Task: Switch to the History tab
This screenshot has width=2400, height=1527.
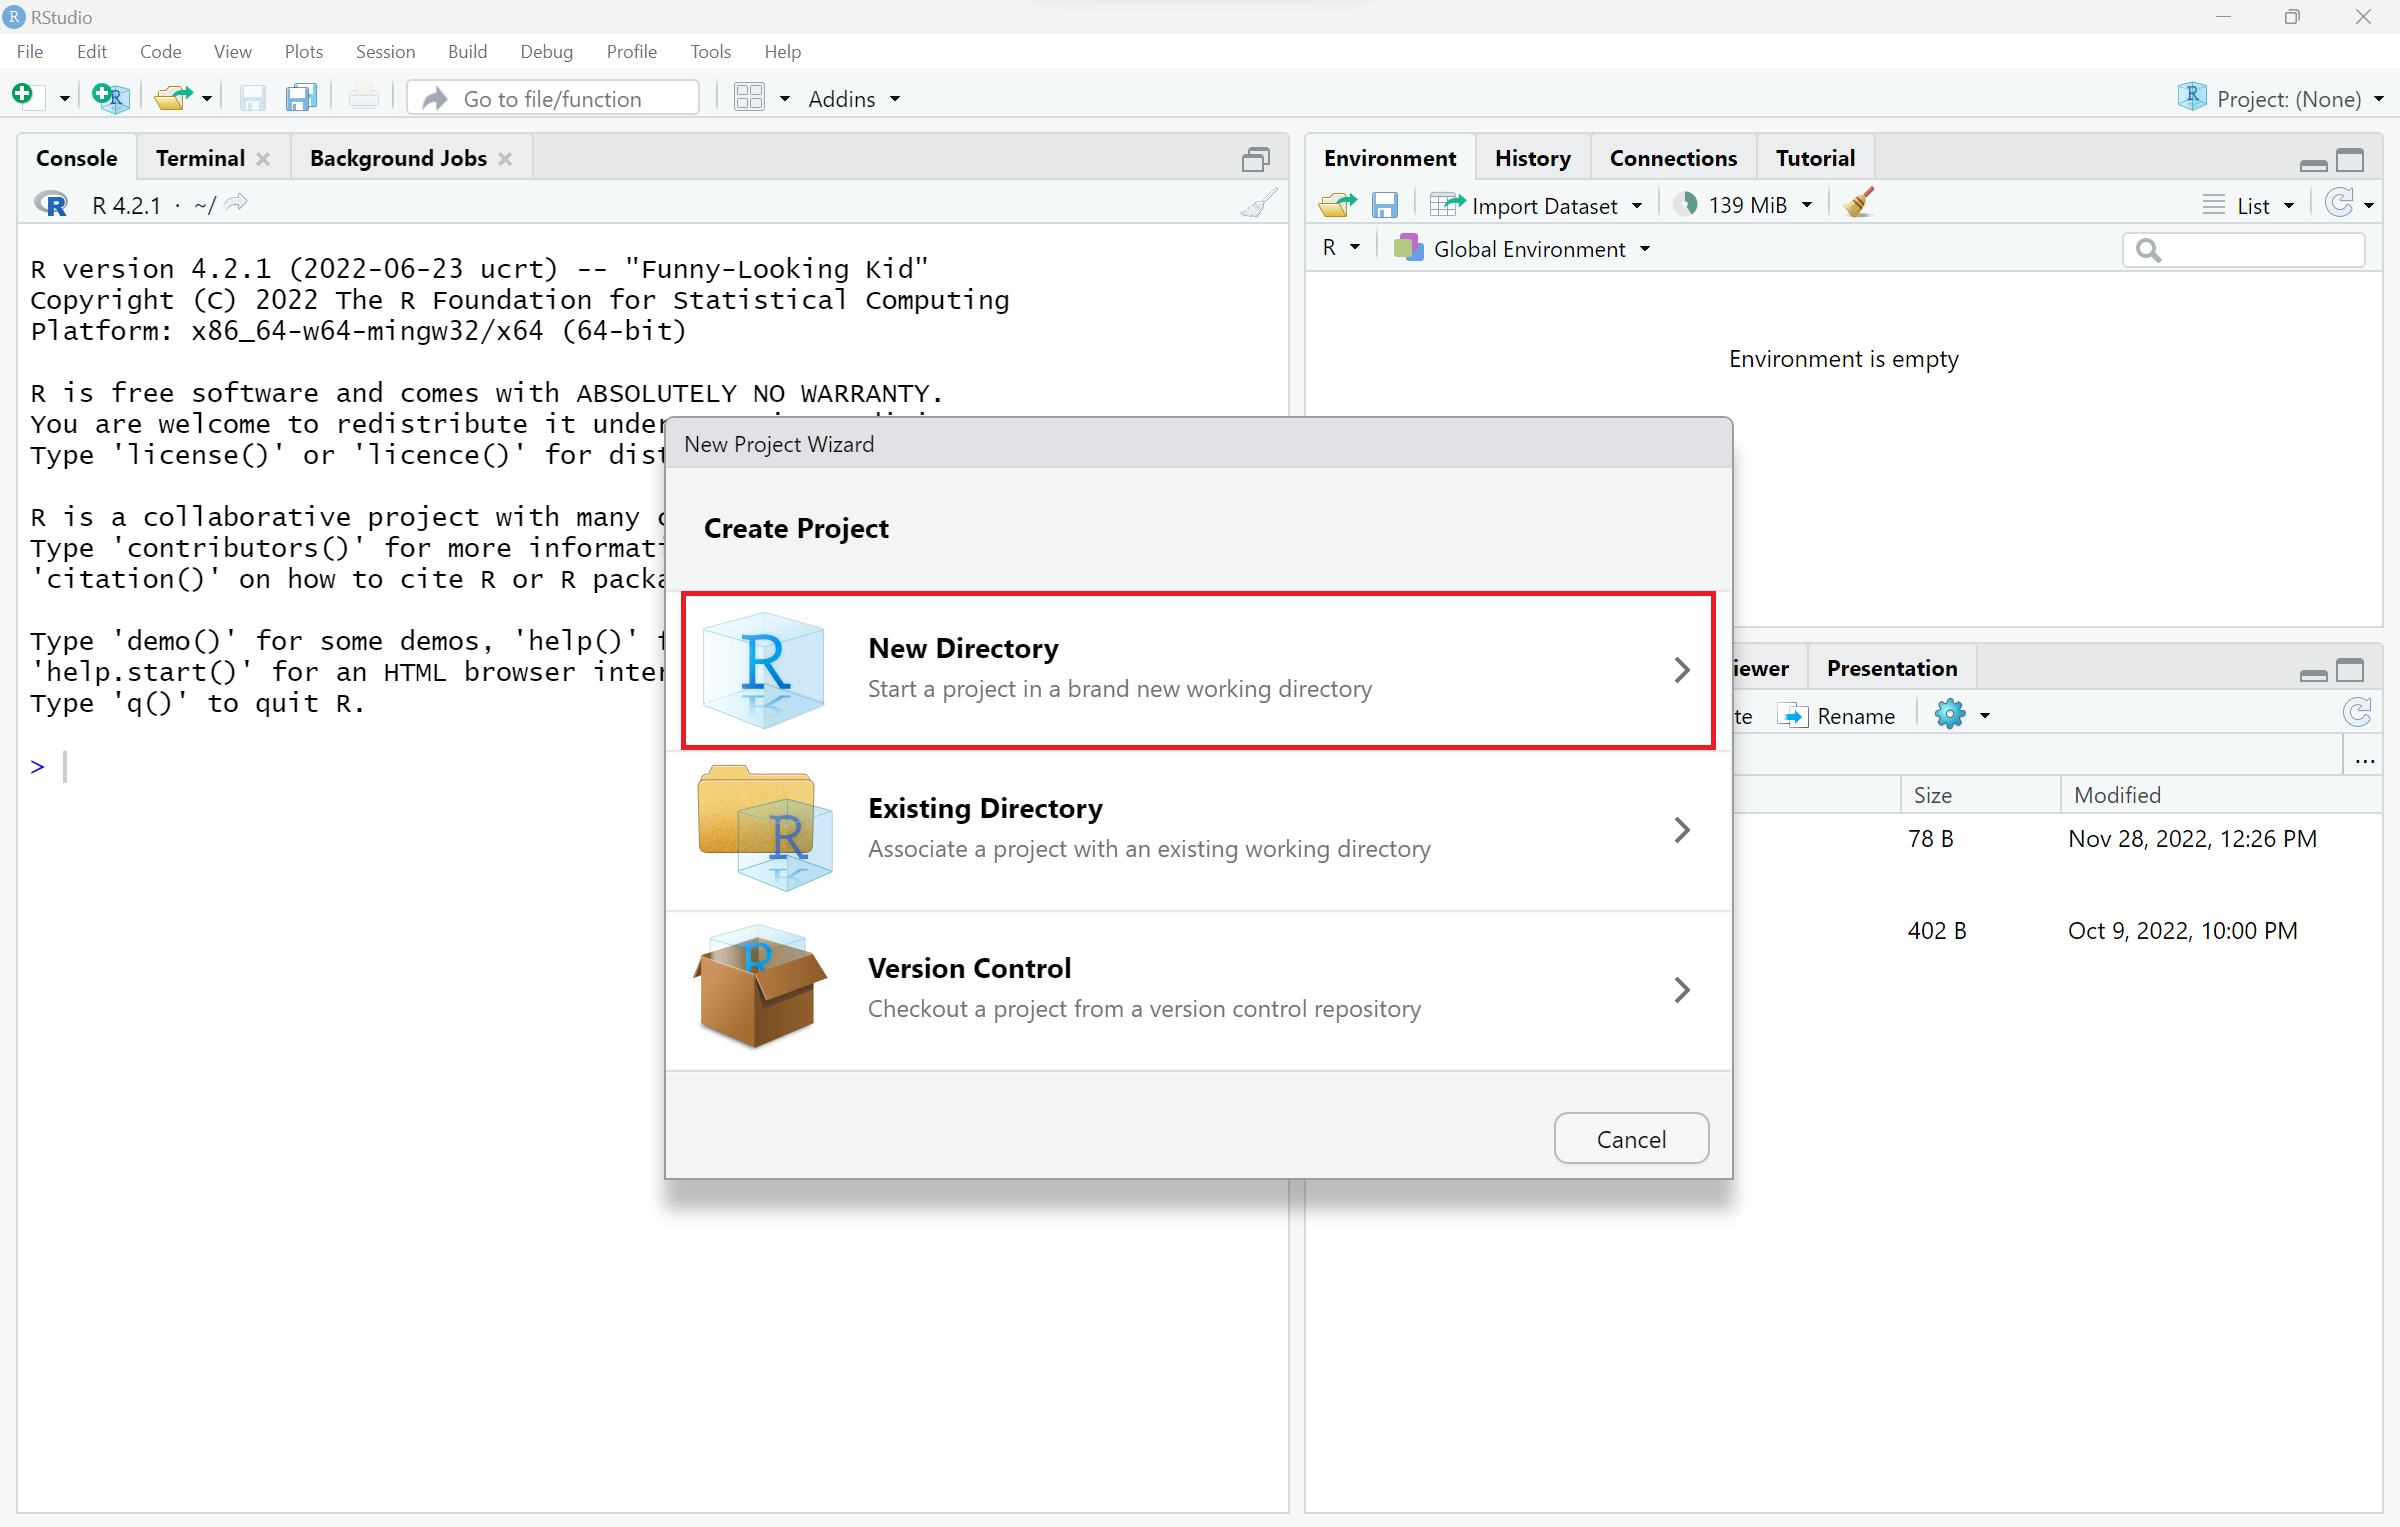Action: click(x=1531, y=158)
